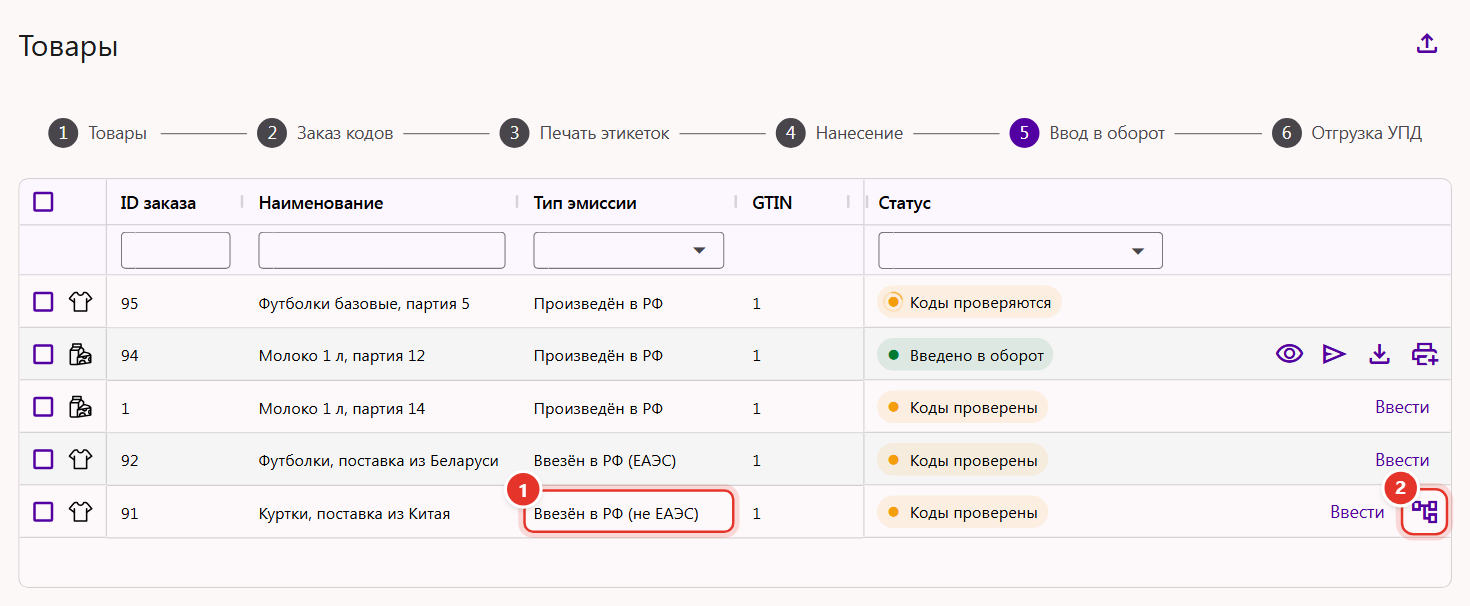Image resolution: width=1470 pixels, height=606 pixels.
Task: Download codes for Молоко 1 л, партия 12
Action: coord(1380,354)
